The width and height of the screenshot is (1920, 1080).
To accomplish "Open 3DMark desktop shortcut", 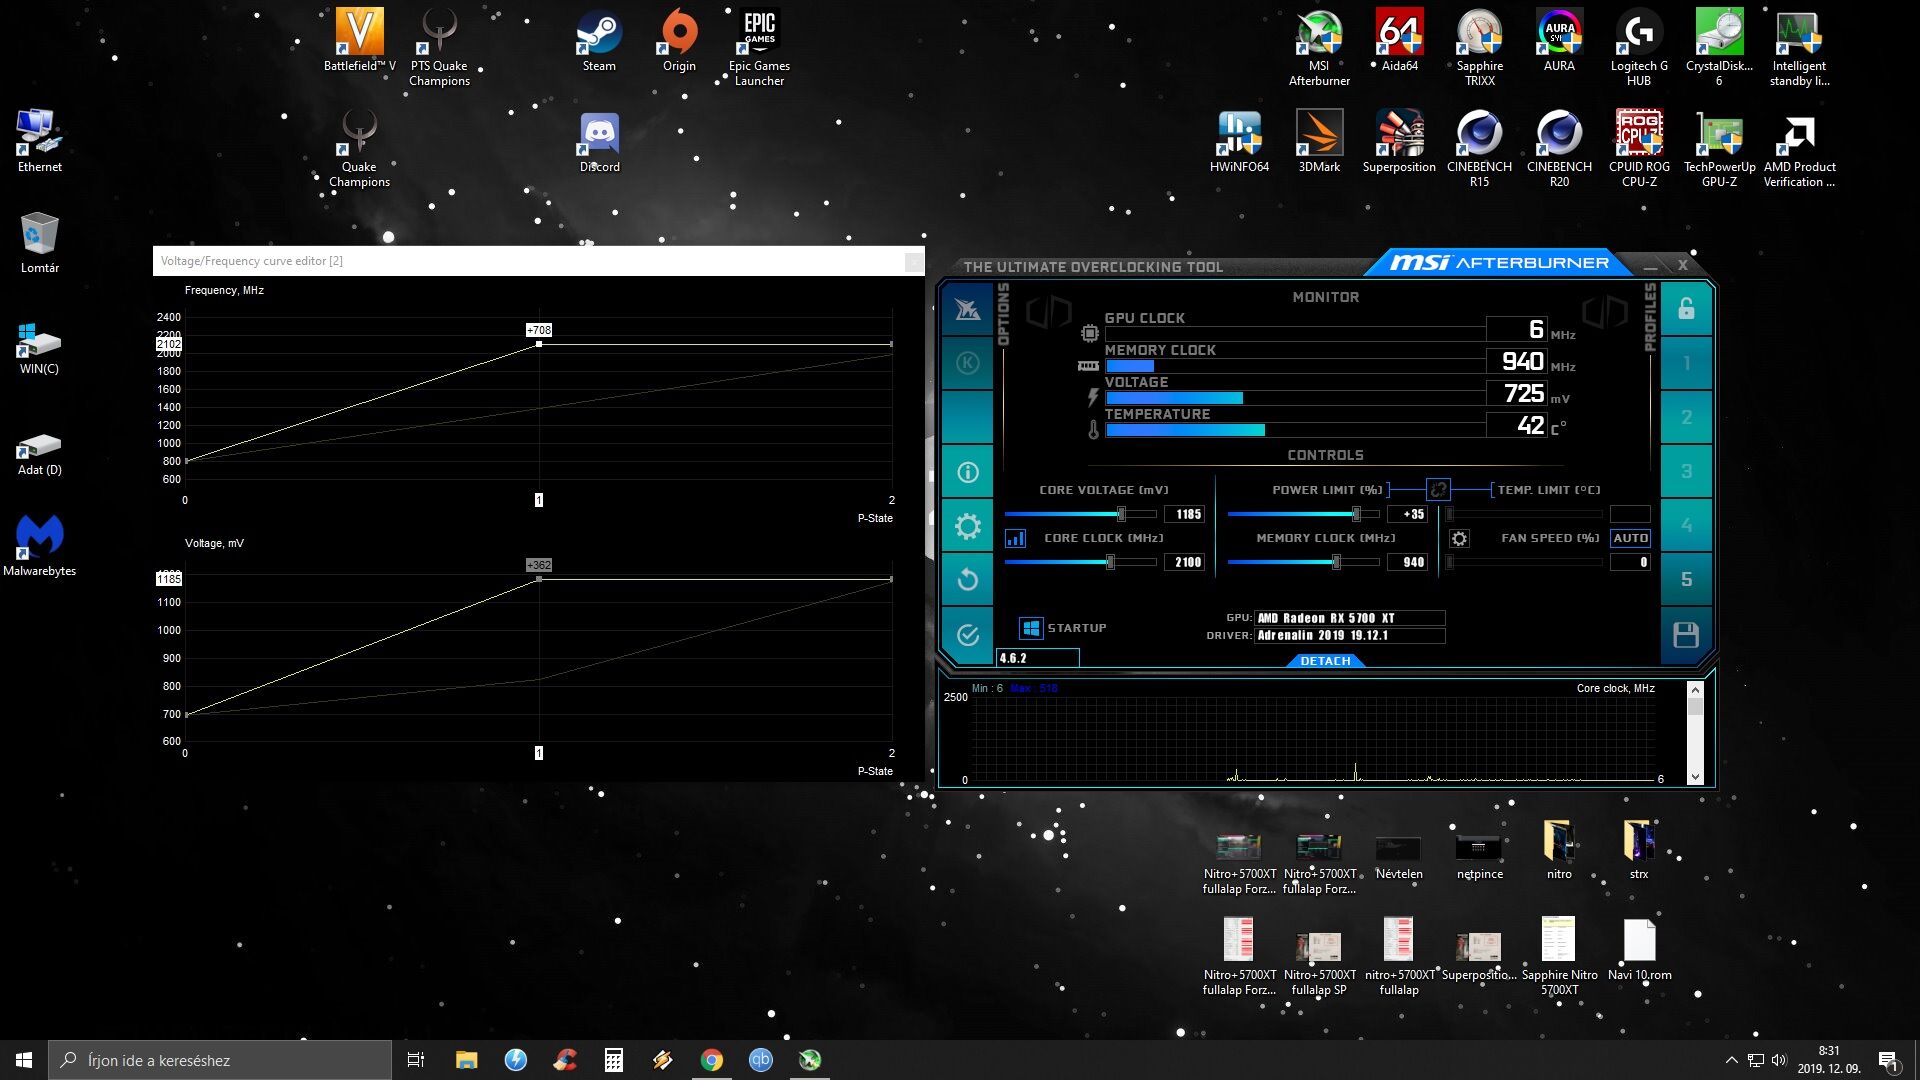I will click(x=1319, y=141).
